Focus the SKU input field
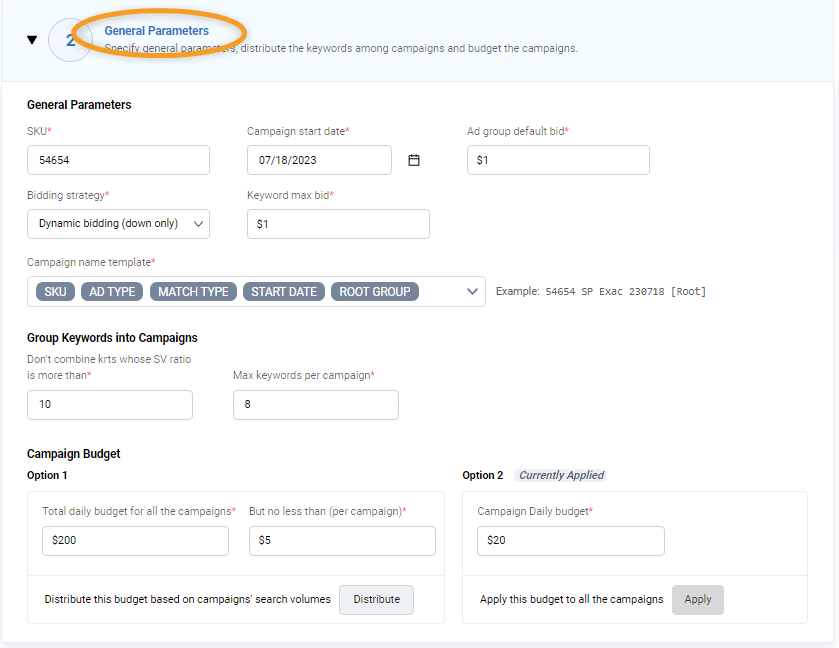The height and width of the screenshot is (648, 839). tap(118, 160)
